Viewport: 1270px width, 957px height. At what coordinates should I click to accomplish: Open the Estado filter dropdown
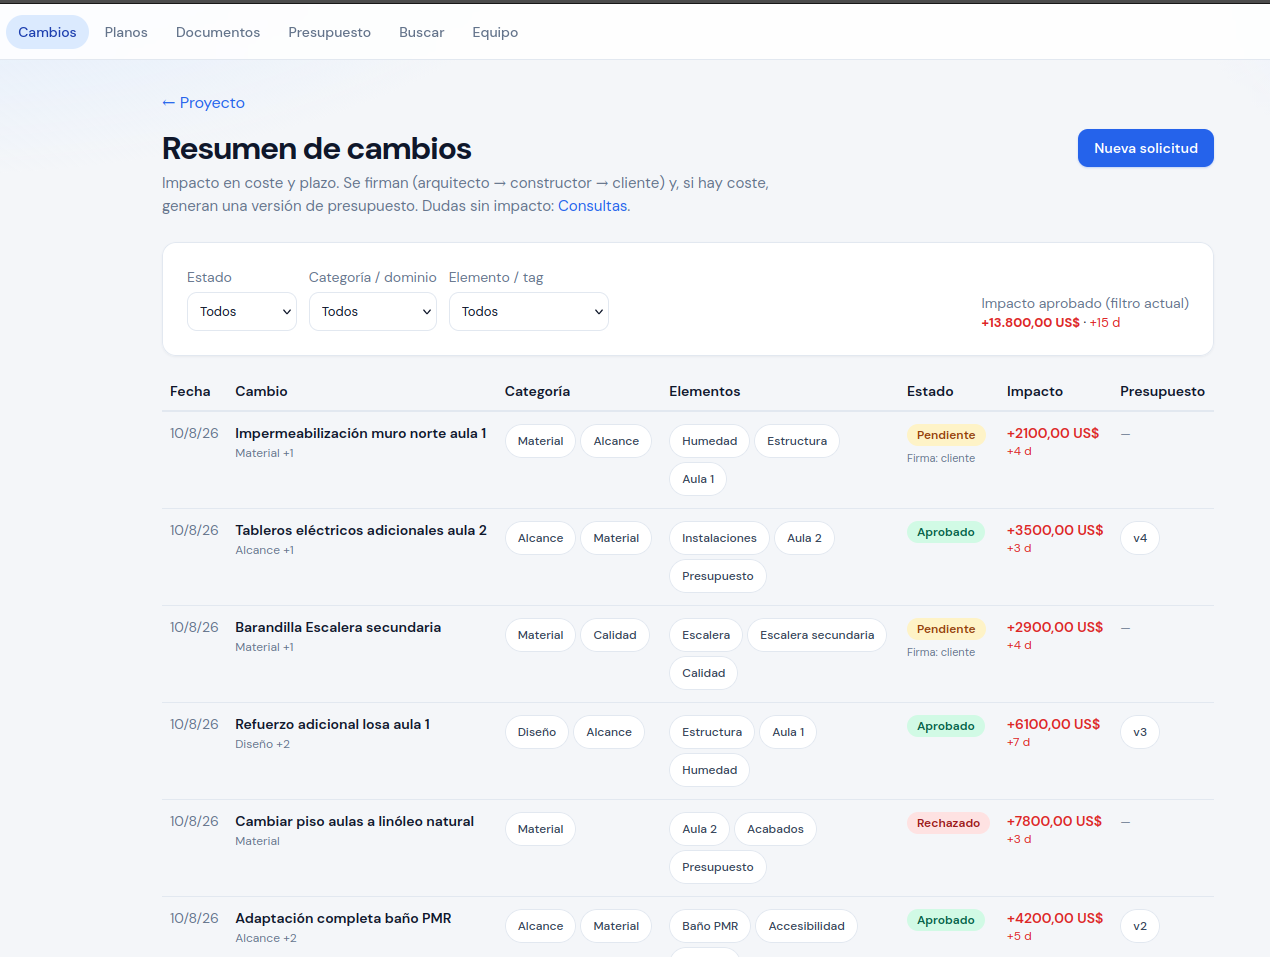pos(242,312)
